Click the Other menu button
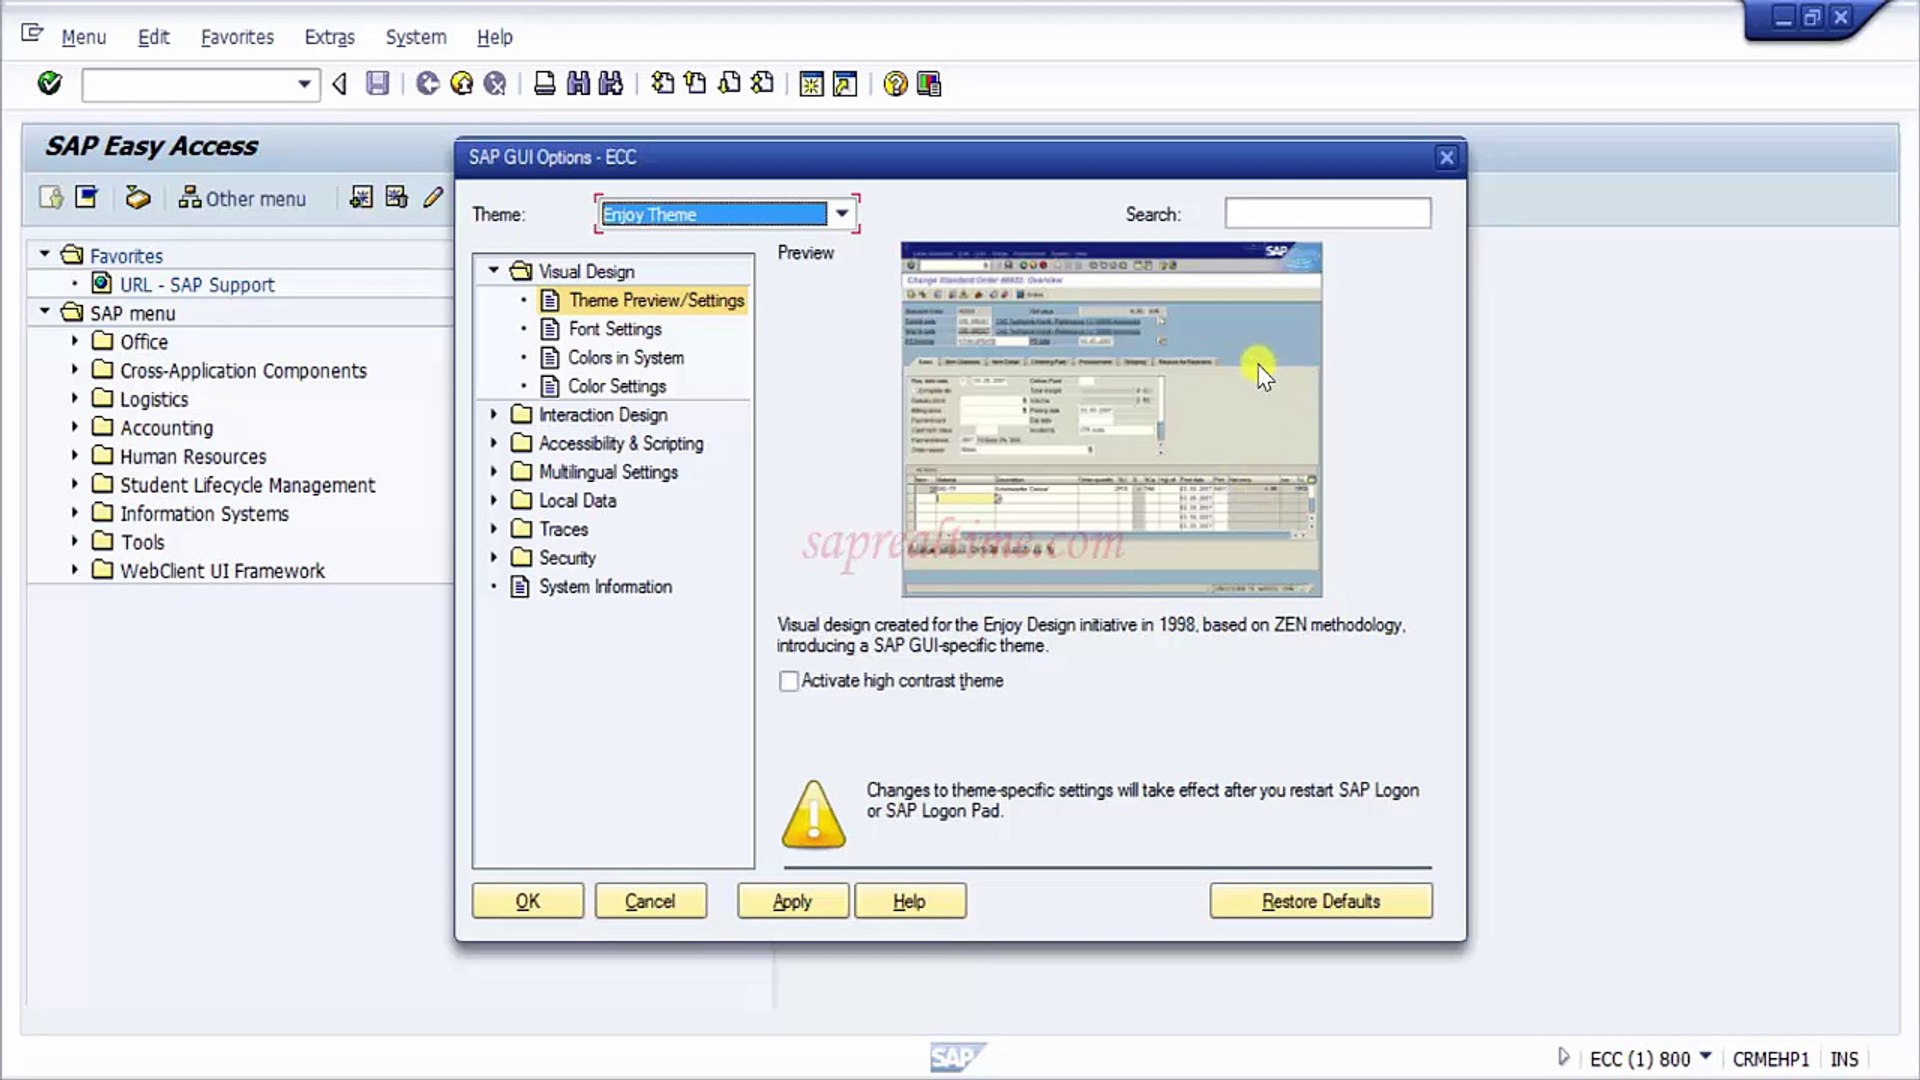 point(242,198)
